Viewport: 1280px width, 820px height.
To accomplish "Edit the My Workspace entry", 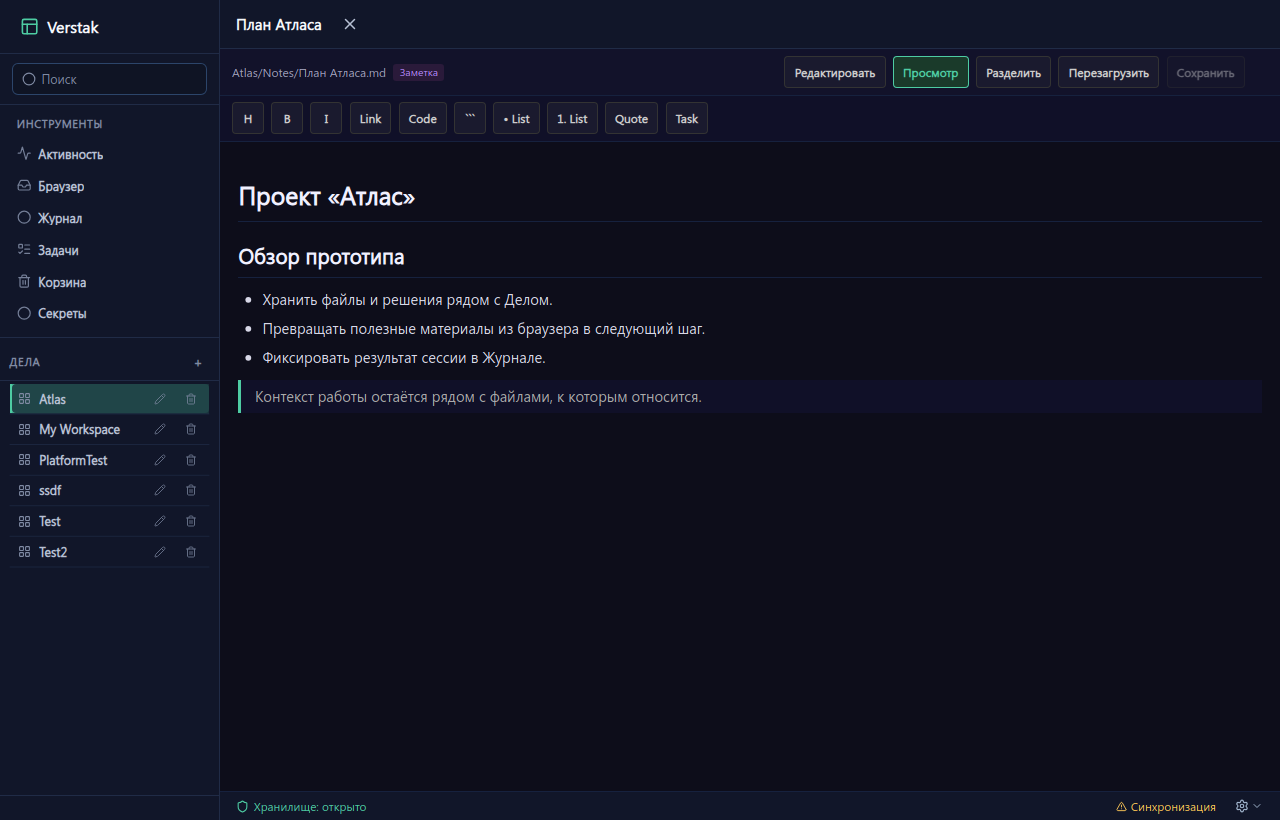I will (160, 429).
